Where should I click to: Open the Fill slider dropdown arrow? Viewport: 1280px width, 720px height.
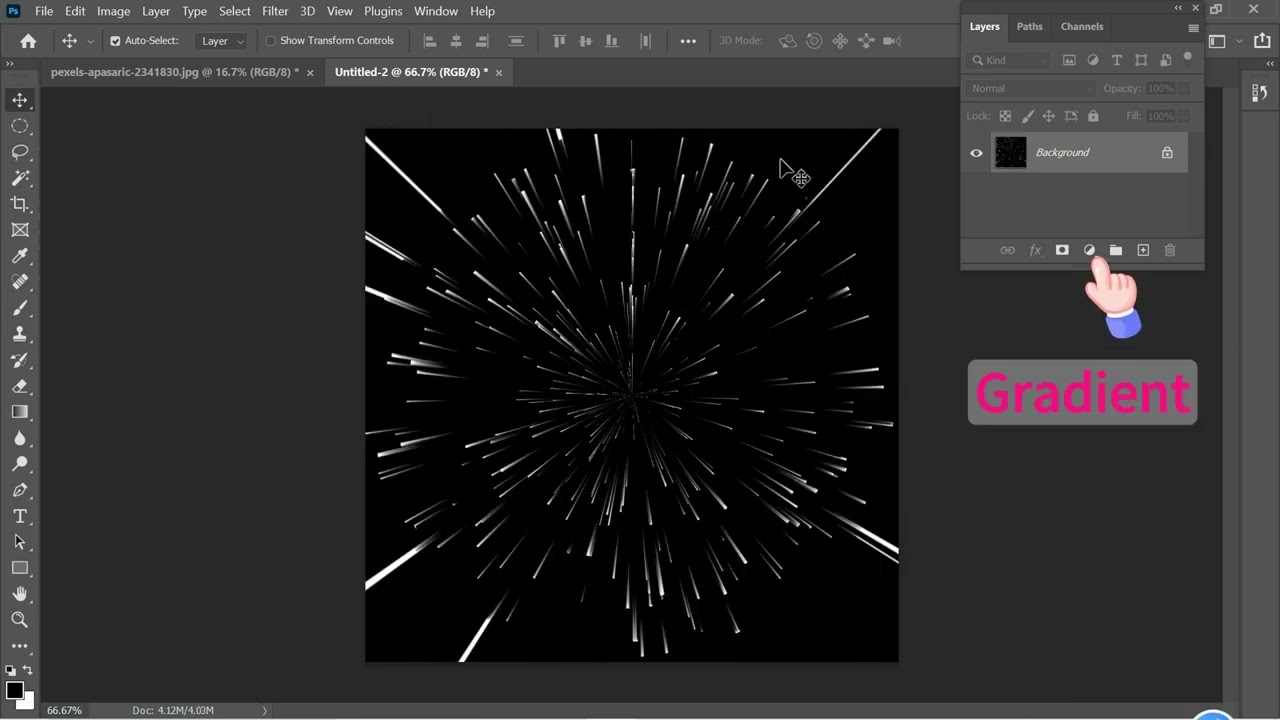click(1185, 116)
